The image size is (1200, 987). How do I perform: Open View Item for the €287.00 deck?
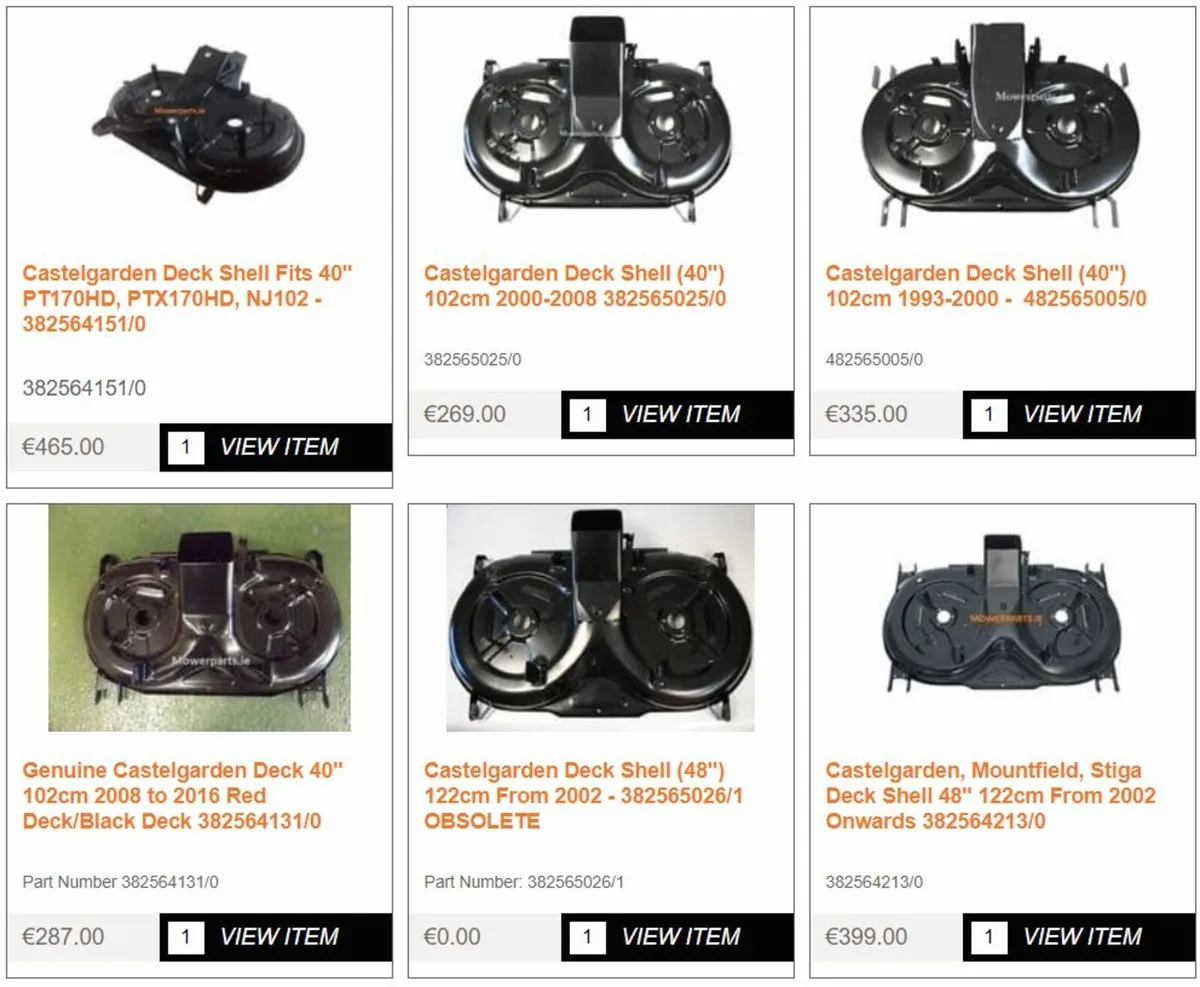(279, 937)
